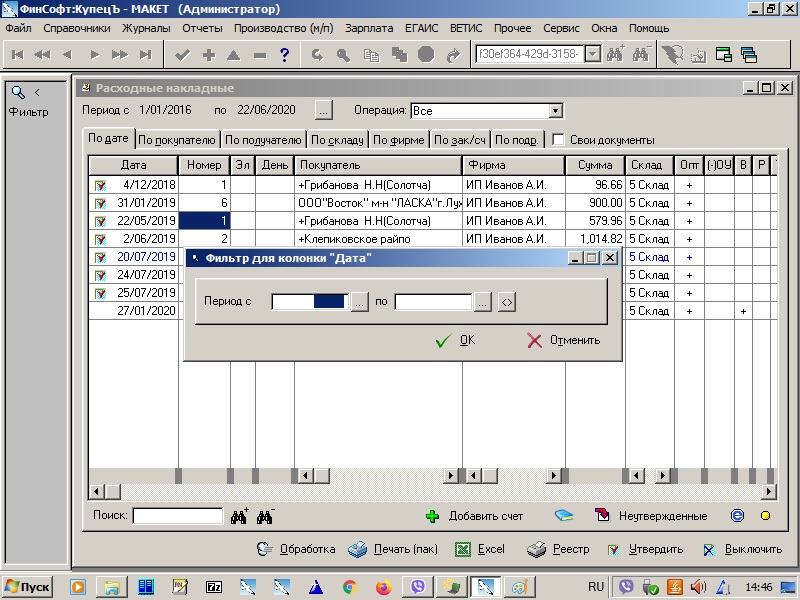
Task: Switch to the По фирме tab
Action: click(x=398, y=140)
